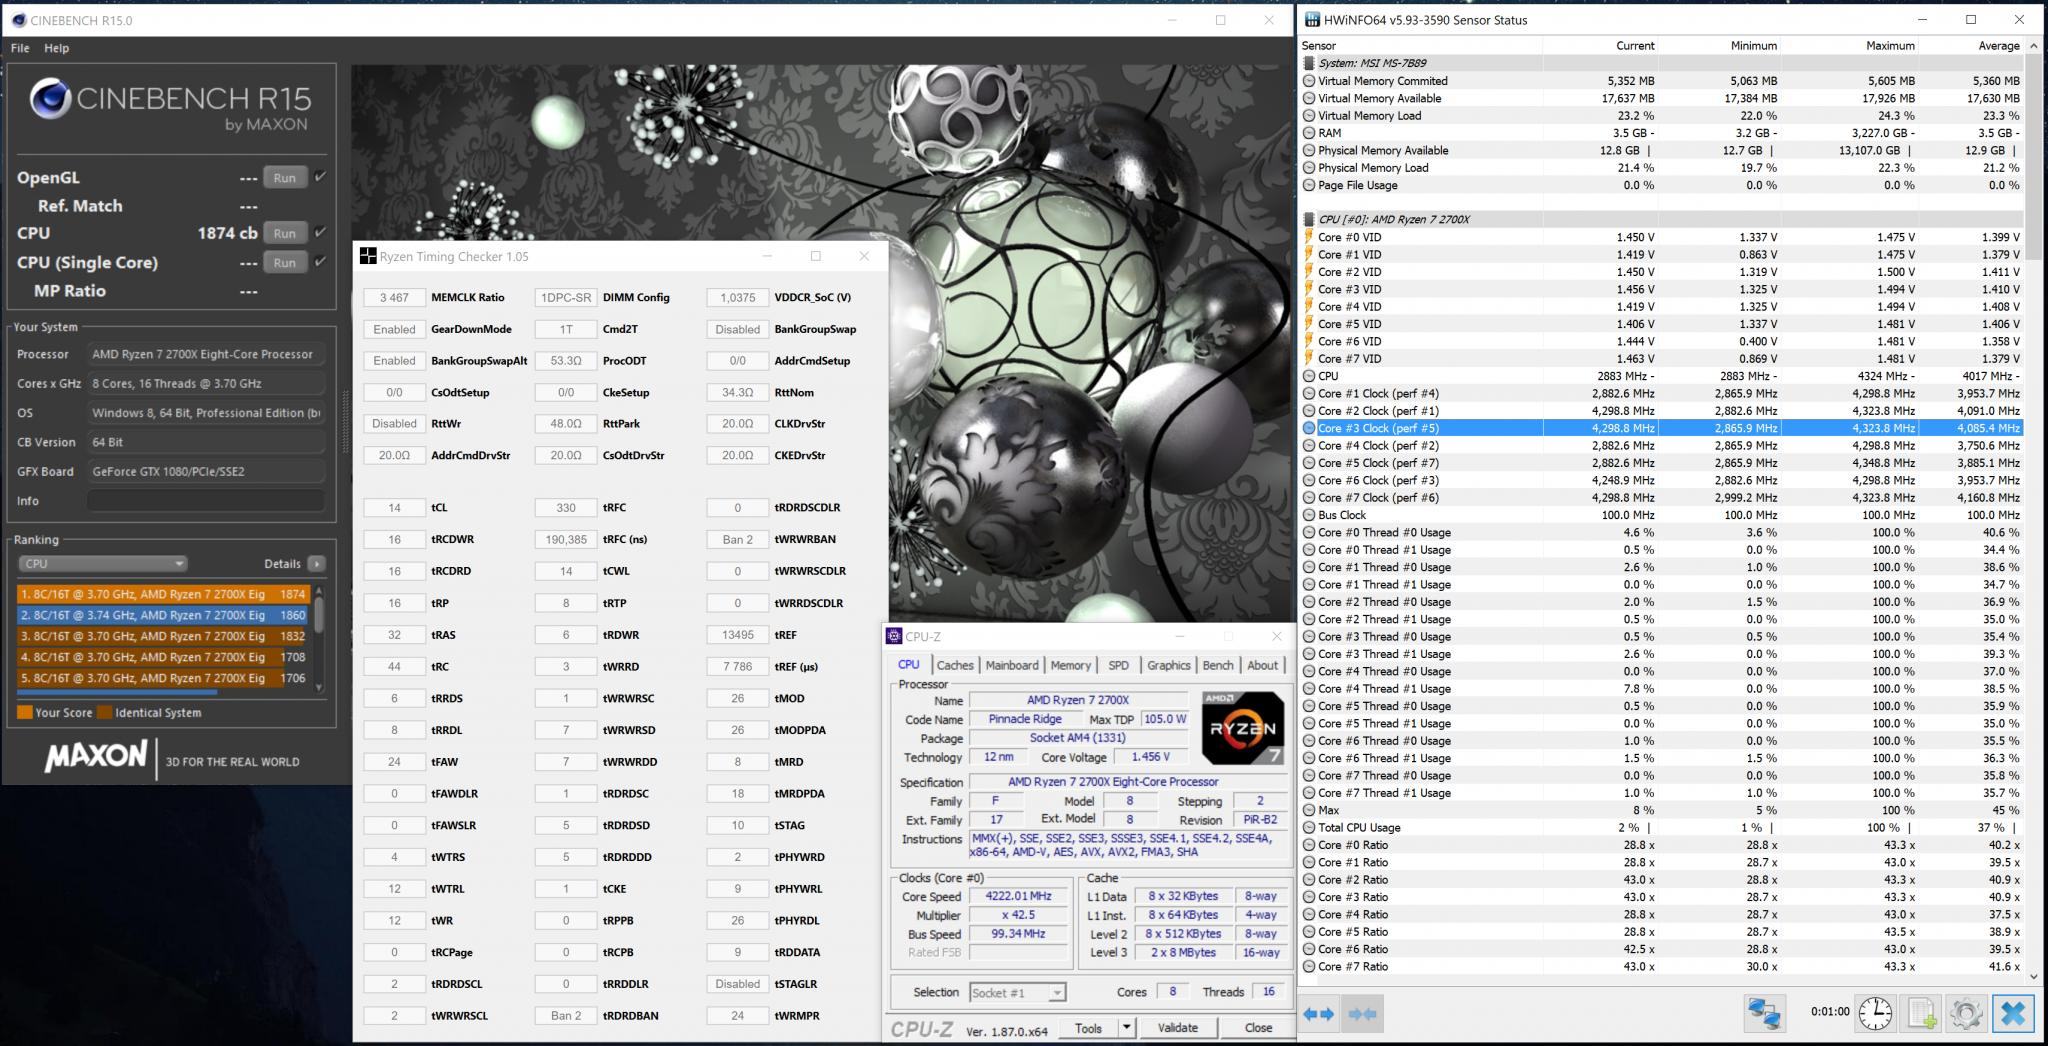2048x1046 pixels.
Task: Click the ranking list vertical scrollbar thumb
Action: [x=319, y=614]
